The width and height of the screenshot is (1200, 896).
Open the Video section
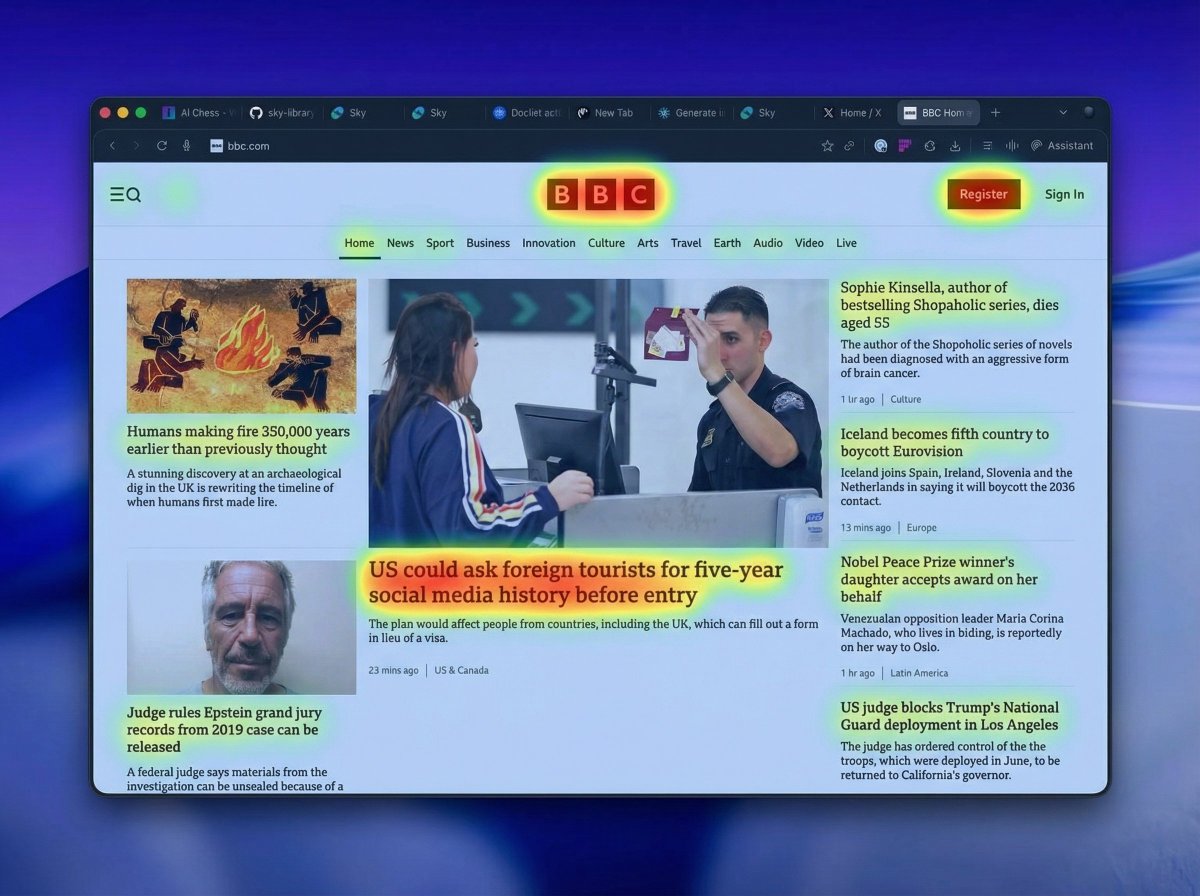tap(809, 243)
